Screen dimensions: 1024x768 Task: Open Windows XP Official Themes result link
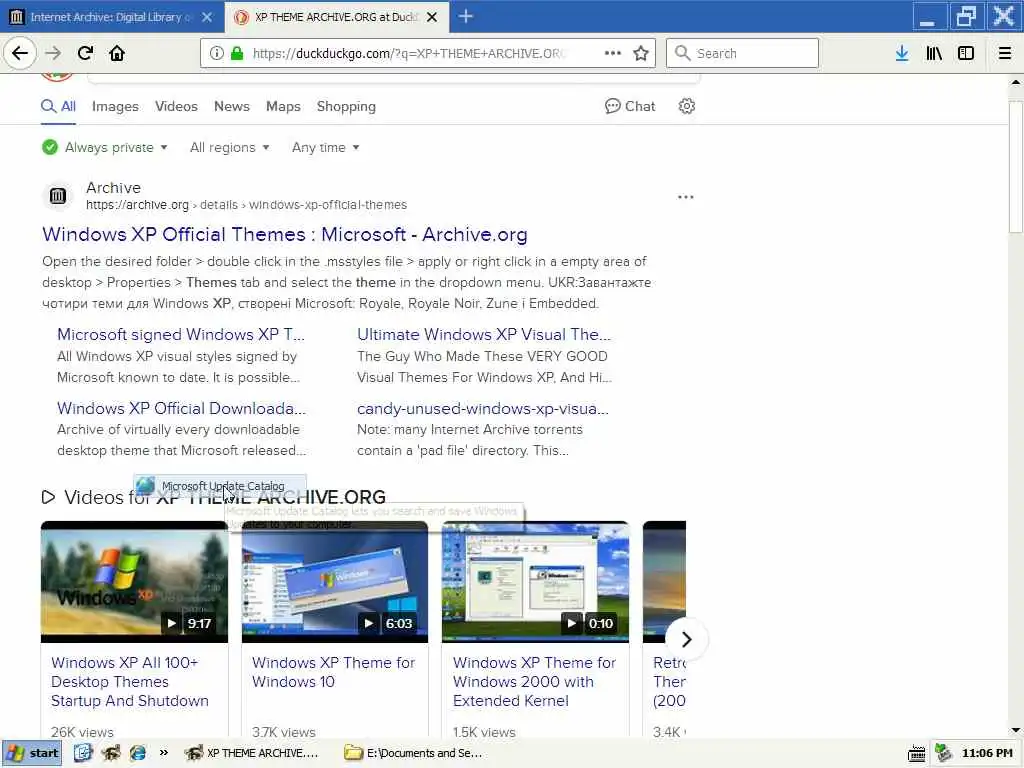pos(285,234)
